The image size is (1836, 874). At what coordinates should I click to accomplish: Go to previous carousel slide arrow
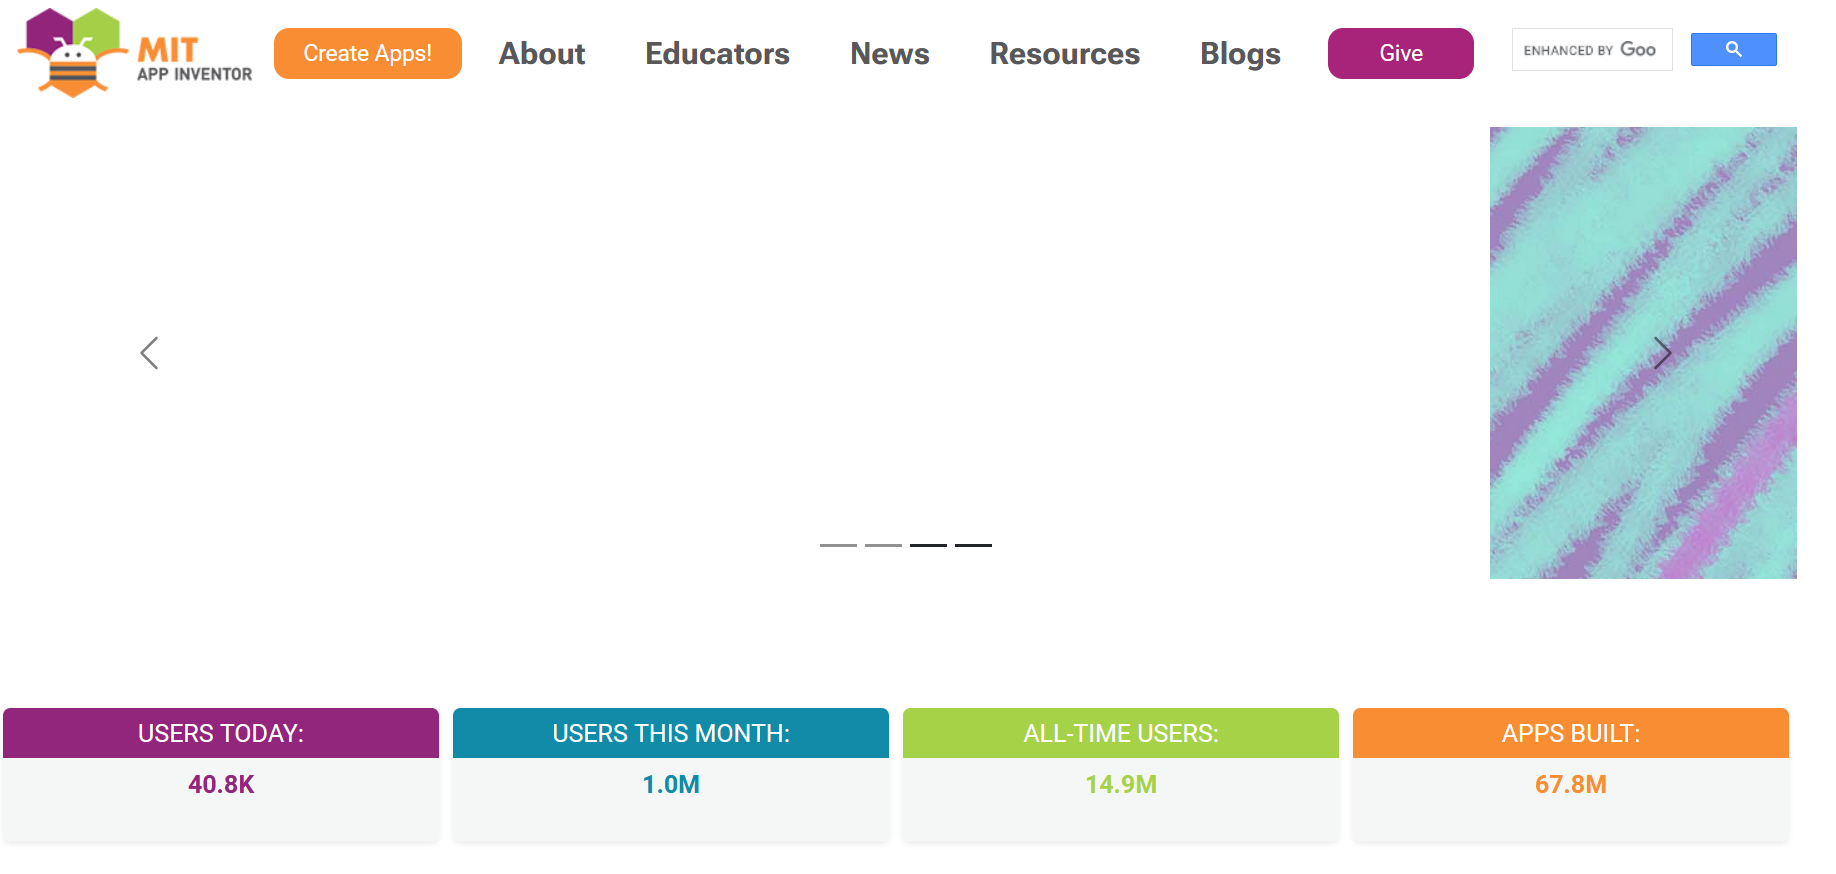(x=150, y=353)
